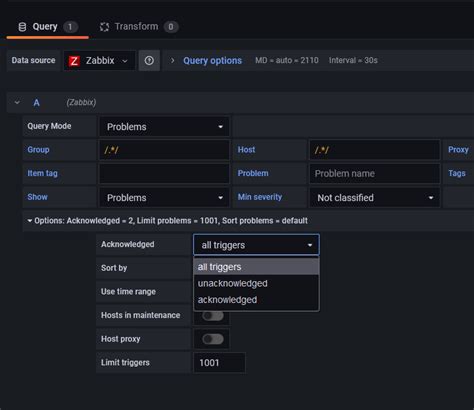Enable the Host proxy switch
The height and width of the screenshot is (410, 474).
[213, 339]
